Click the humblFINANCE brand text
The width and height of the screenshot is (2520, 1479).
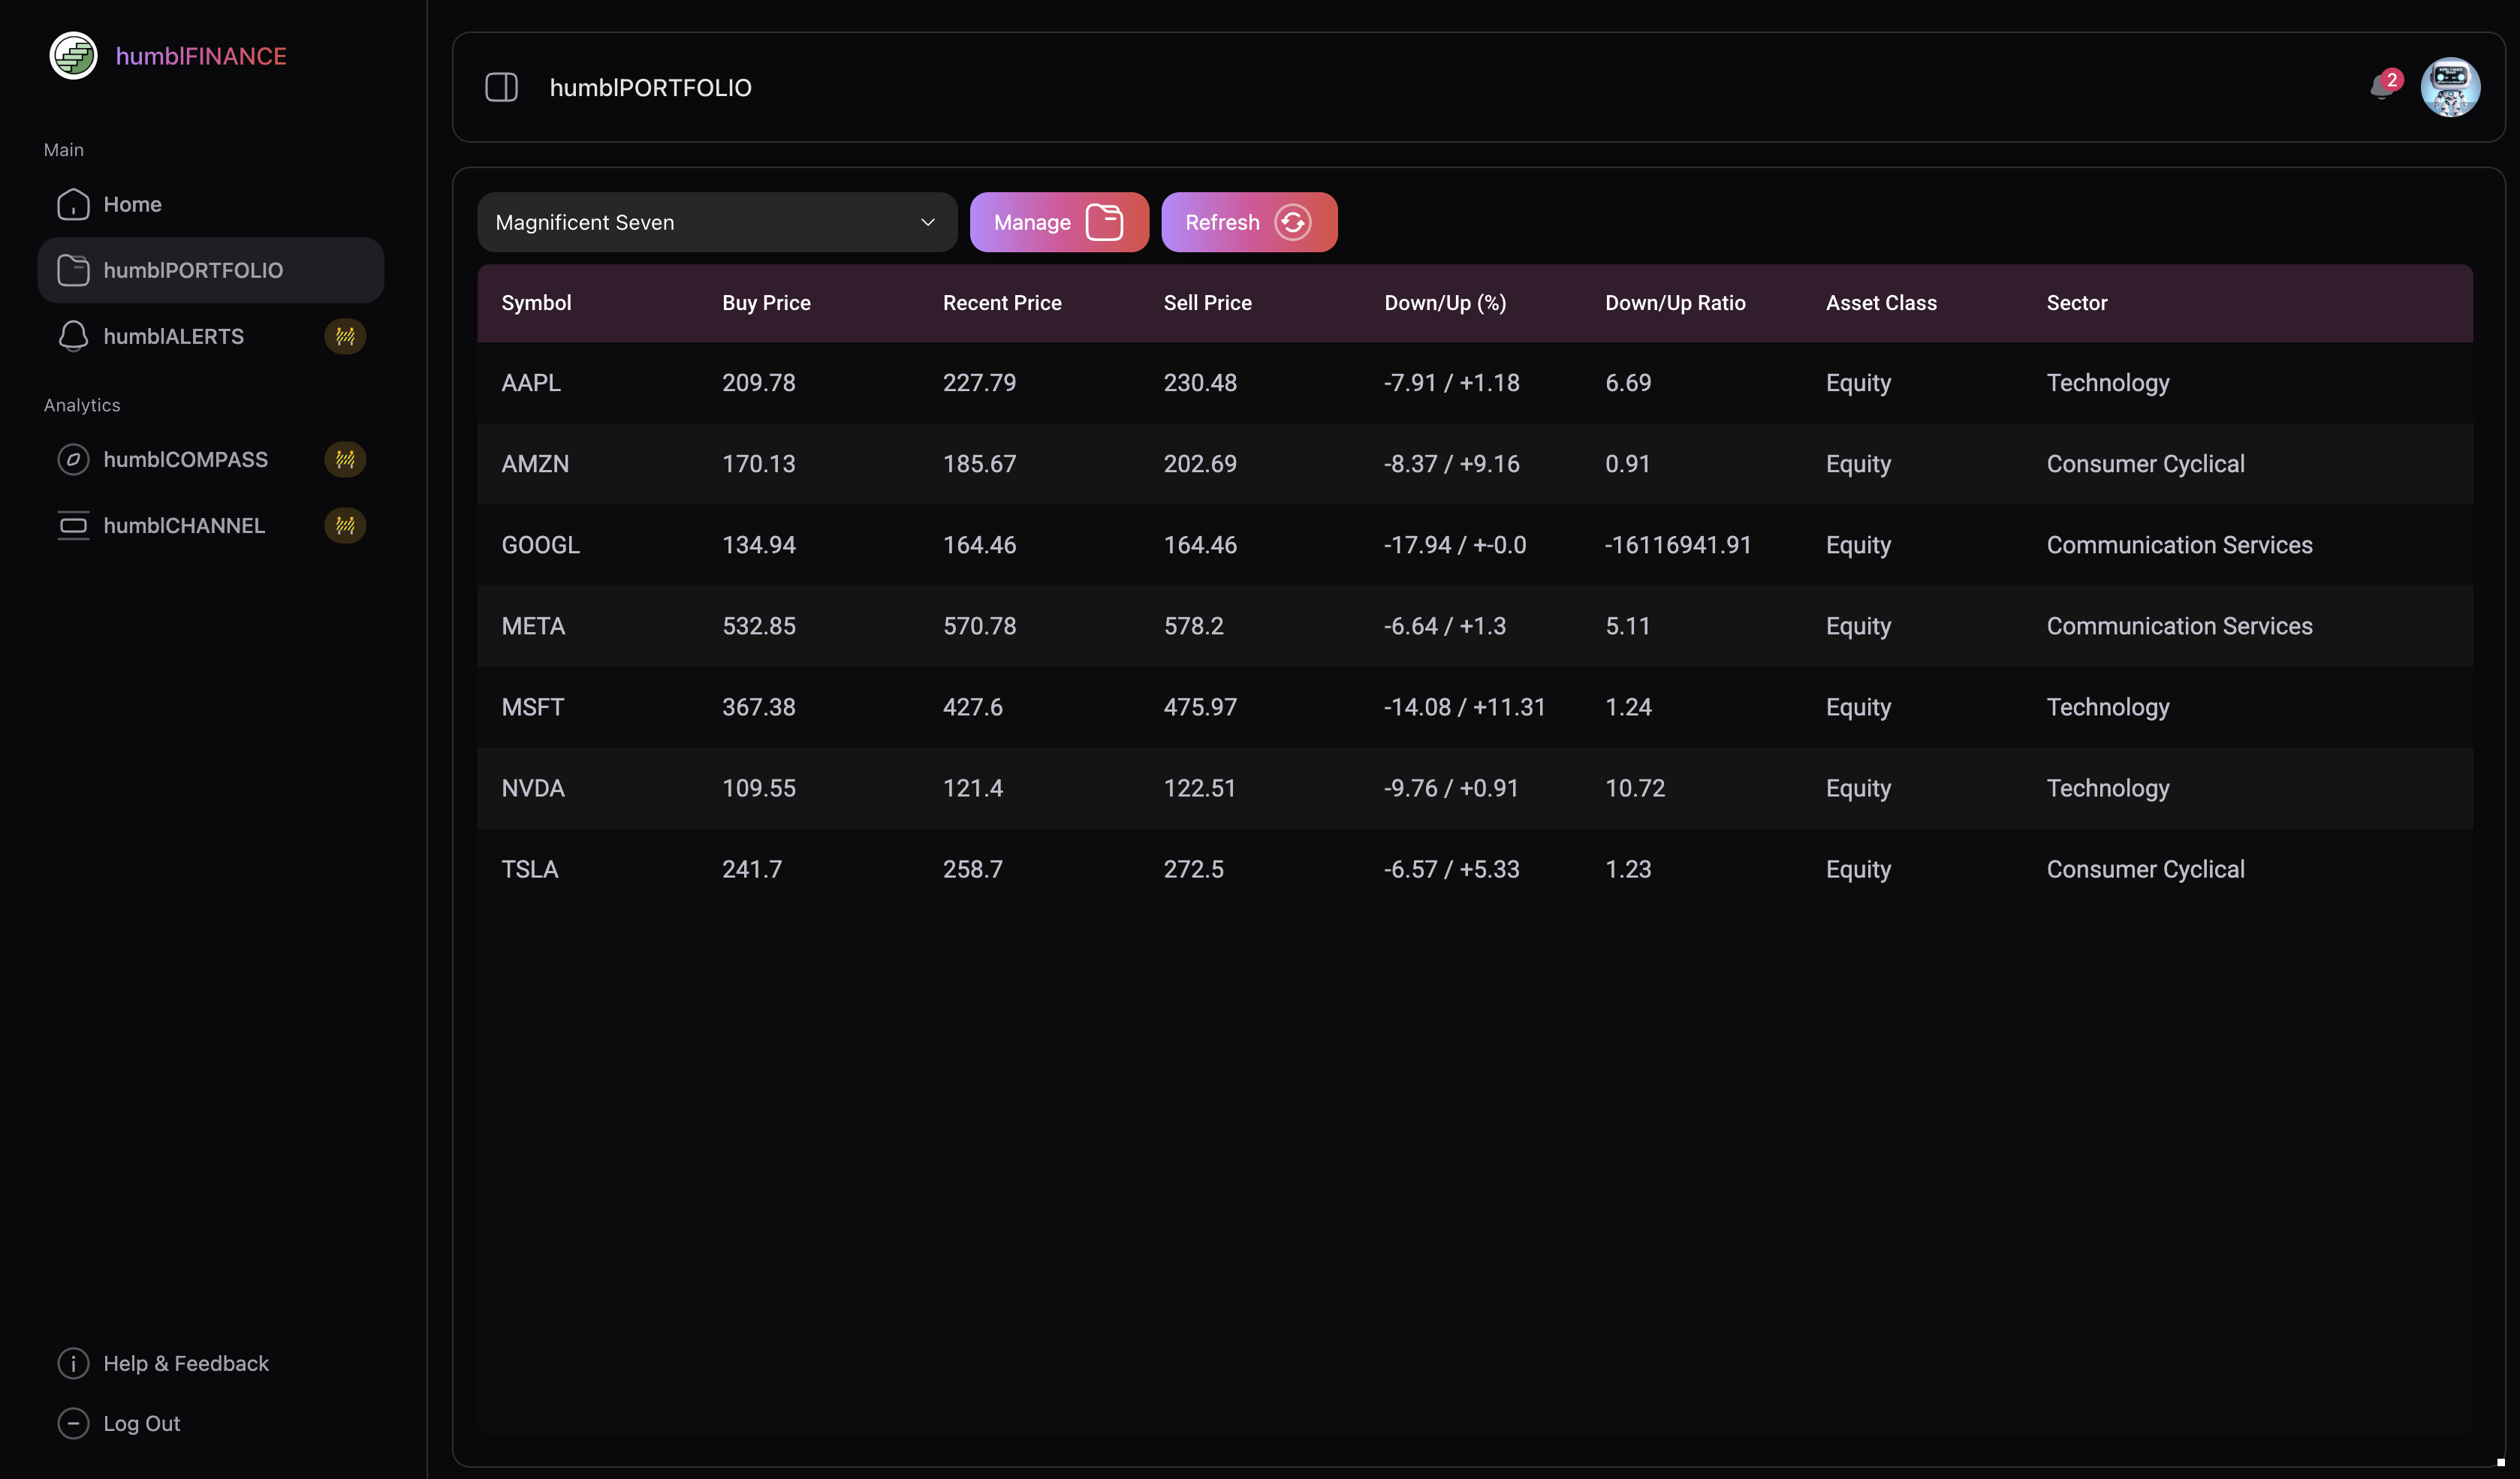click(201, 56)
